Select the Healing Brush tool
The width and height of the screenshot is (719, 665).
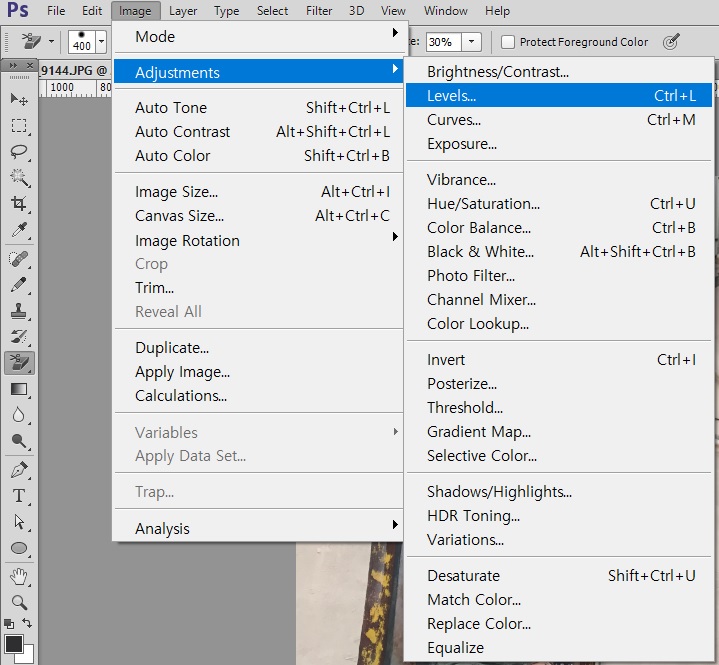point(19,259)
